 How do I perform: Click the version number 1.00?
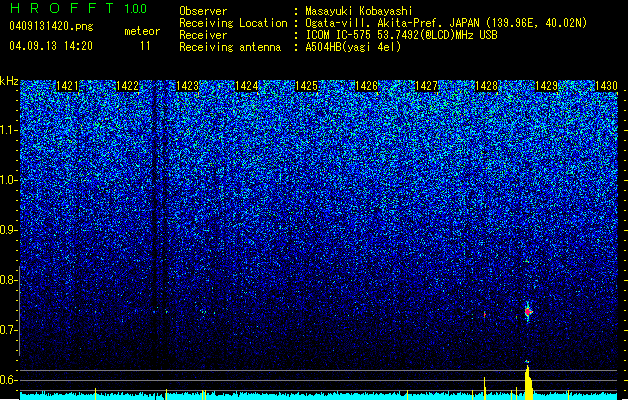pyautogui.click(x=135, y=9)
